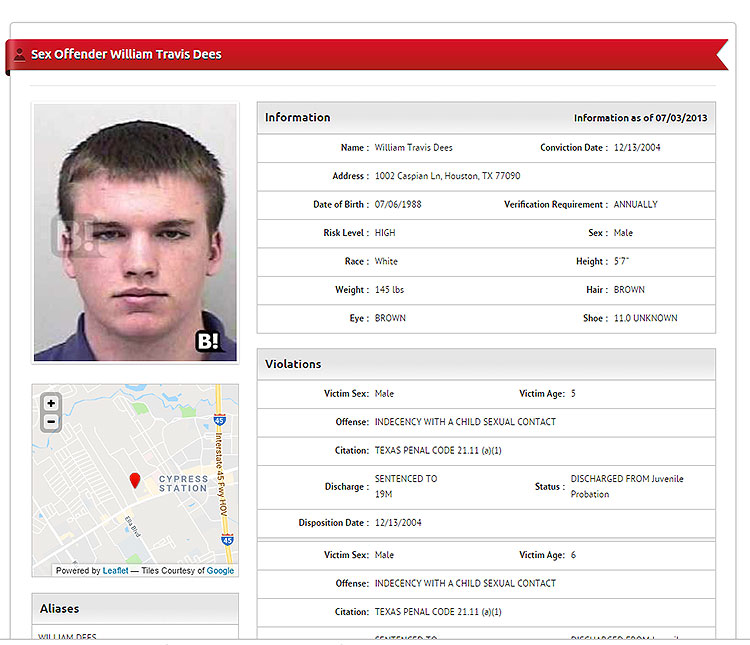Viewport: 750px width, 645px height.
Task: Click upper Interstate 45 shield on map
Action: 220,420
